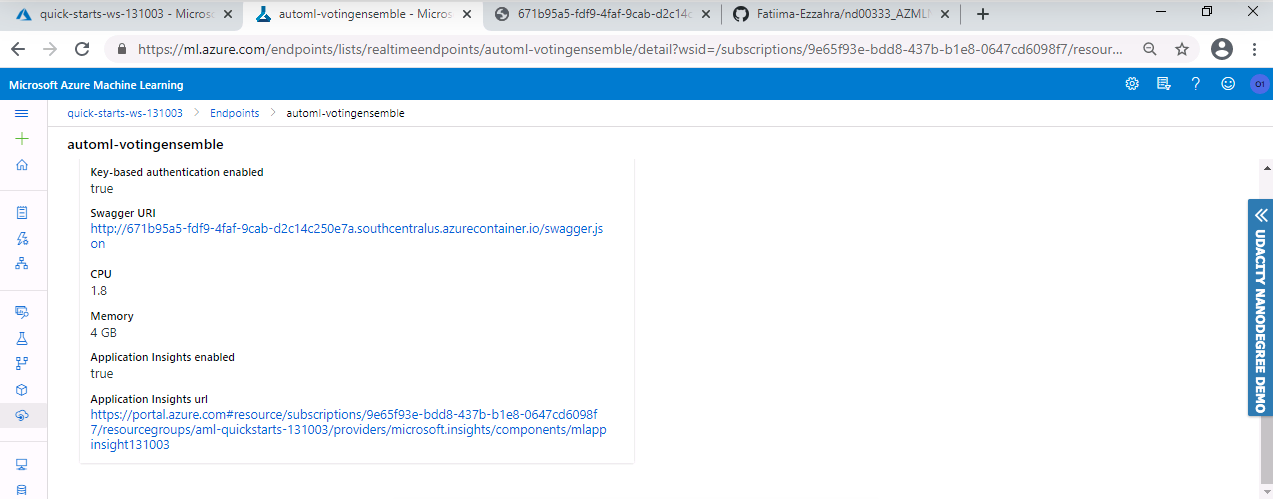Click automl-votingensemble in the breadcrumb
Viewport: 1273px width, 499px height.
pyautogui.click(x=345, y=113)
